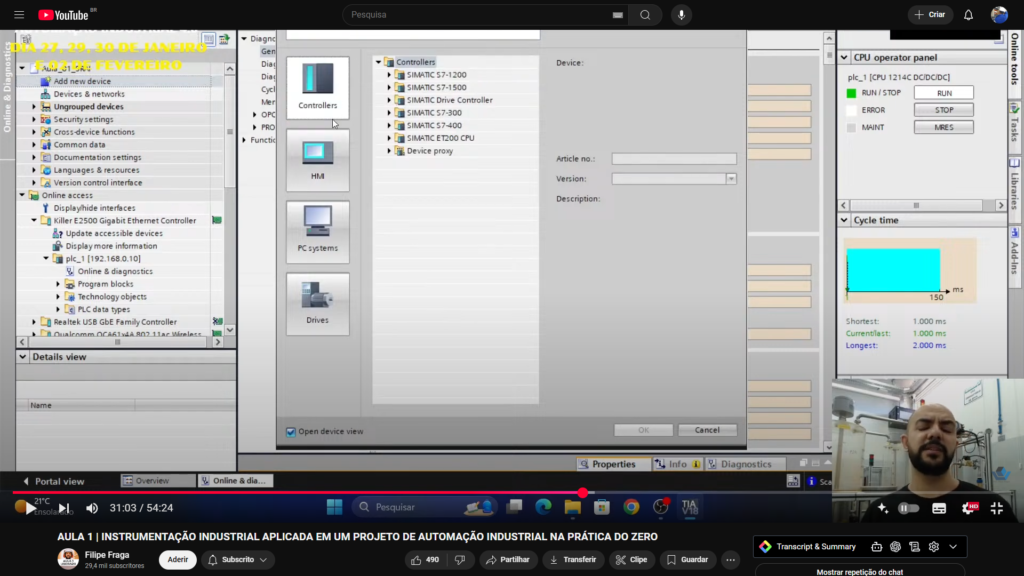1024x576 pixels.
Task: Select plc_1 [192.168.0.10] tree node
Action: coord(103,259)
